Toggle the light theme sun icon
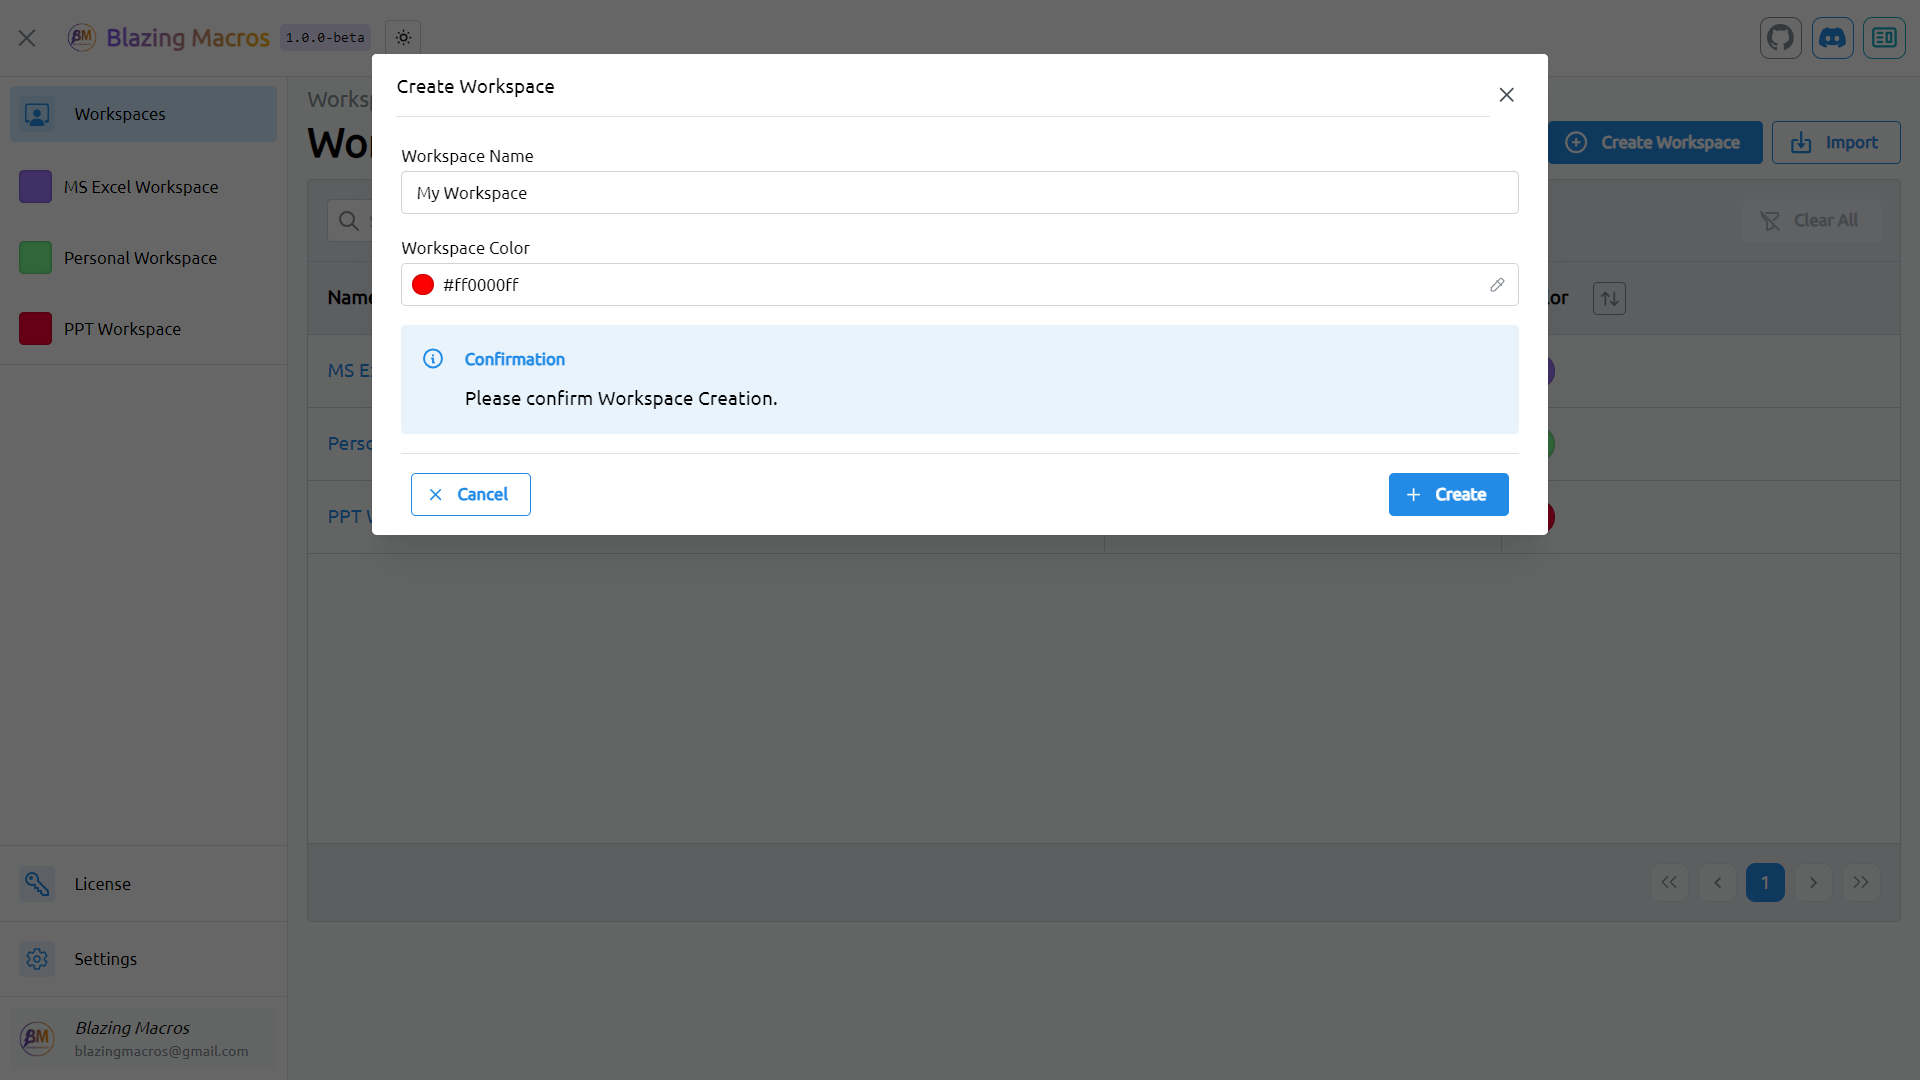This screenshot has height=1080, width=1920. pos(403,38)
